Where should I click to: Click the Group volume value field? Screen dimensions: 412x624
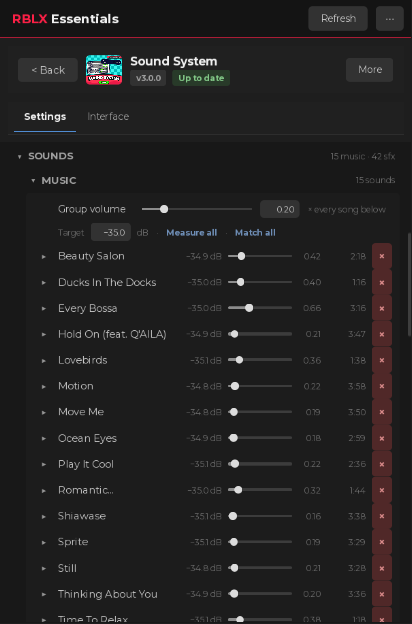tap(280, 209)
